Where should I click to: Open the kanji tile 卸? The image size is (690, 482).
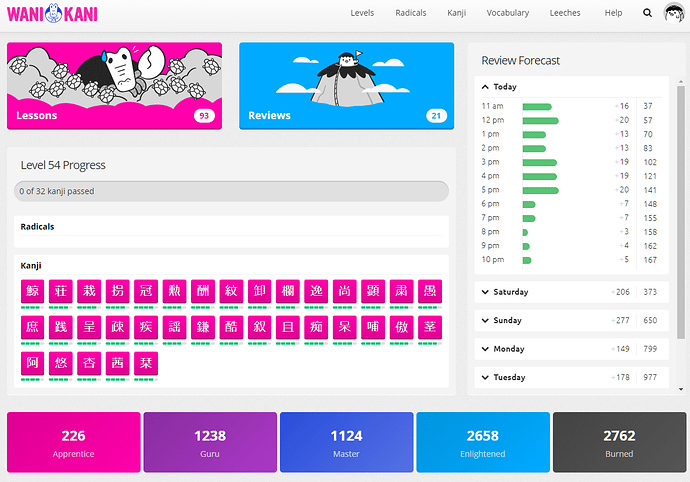(260, 291)
